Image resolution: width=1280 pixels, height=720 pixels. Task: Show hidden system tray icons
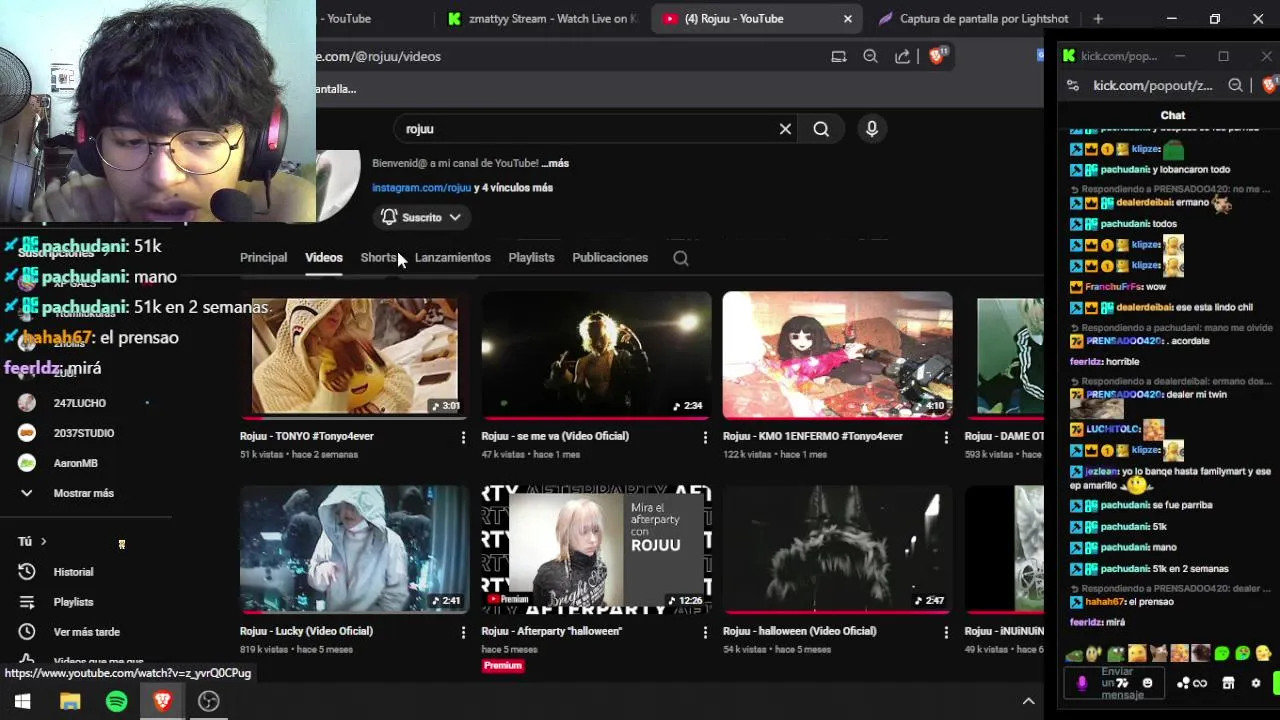click(x=1028, y=702)
